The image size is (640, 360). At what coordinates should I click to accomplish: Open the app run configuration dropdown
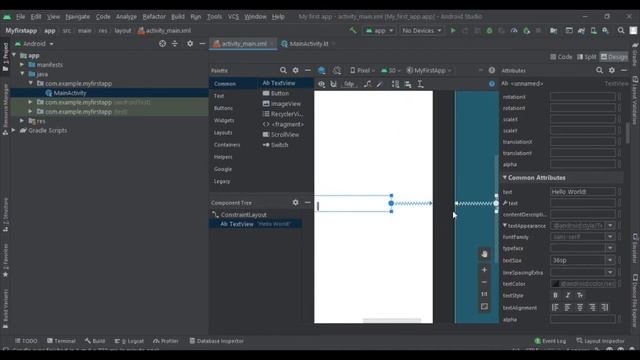pos(379,31)
